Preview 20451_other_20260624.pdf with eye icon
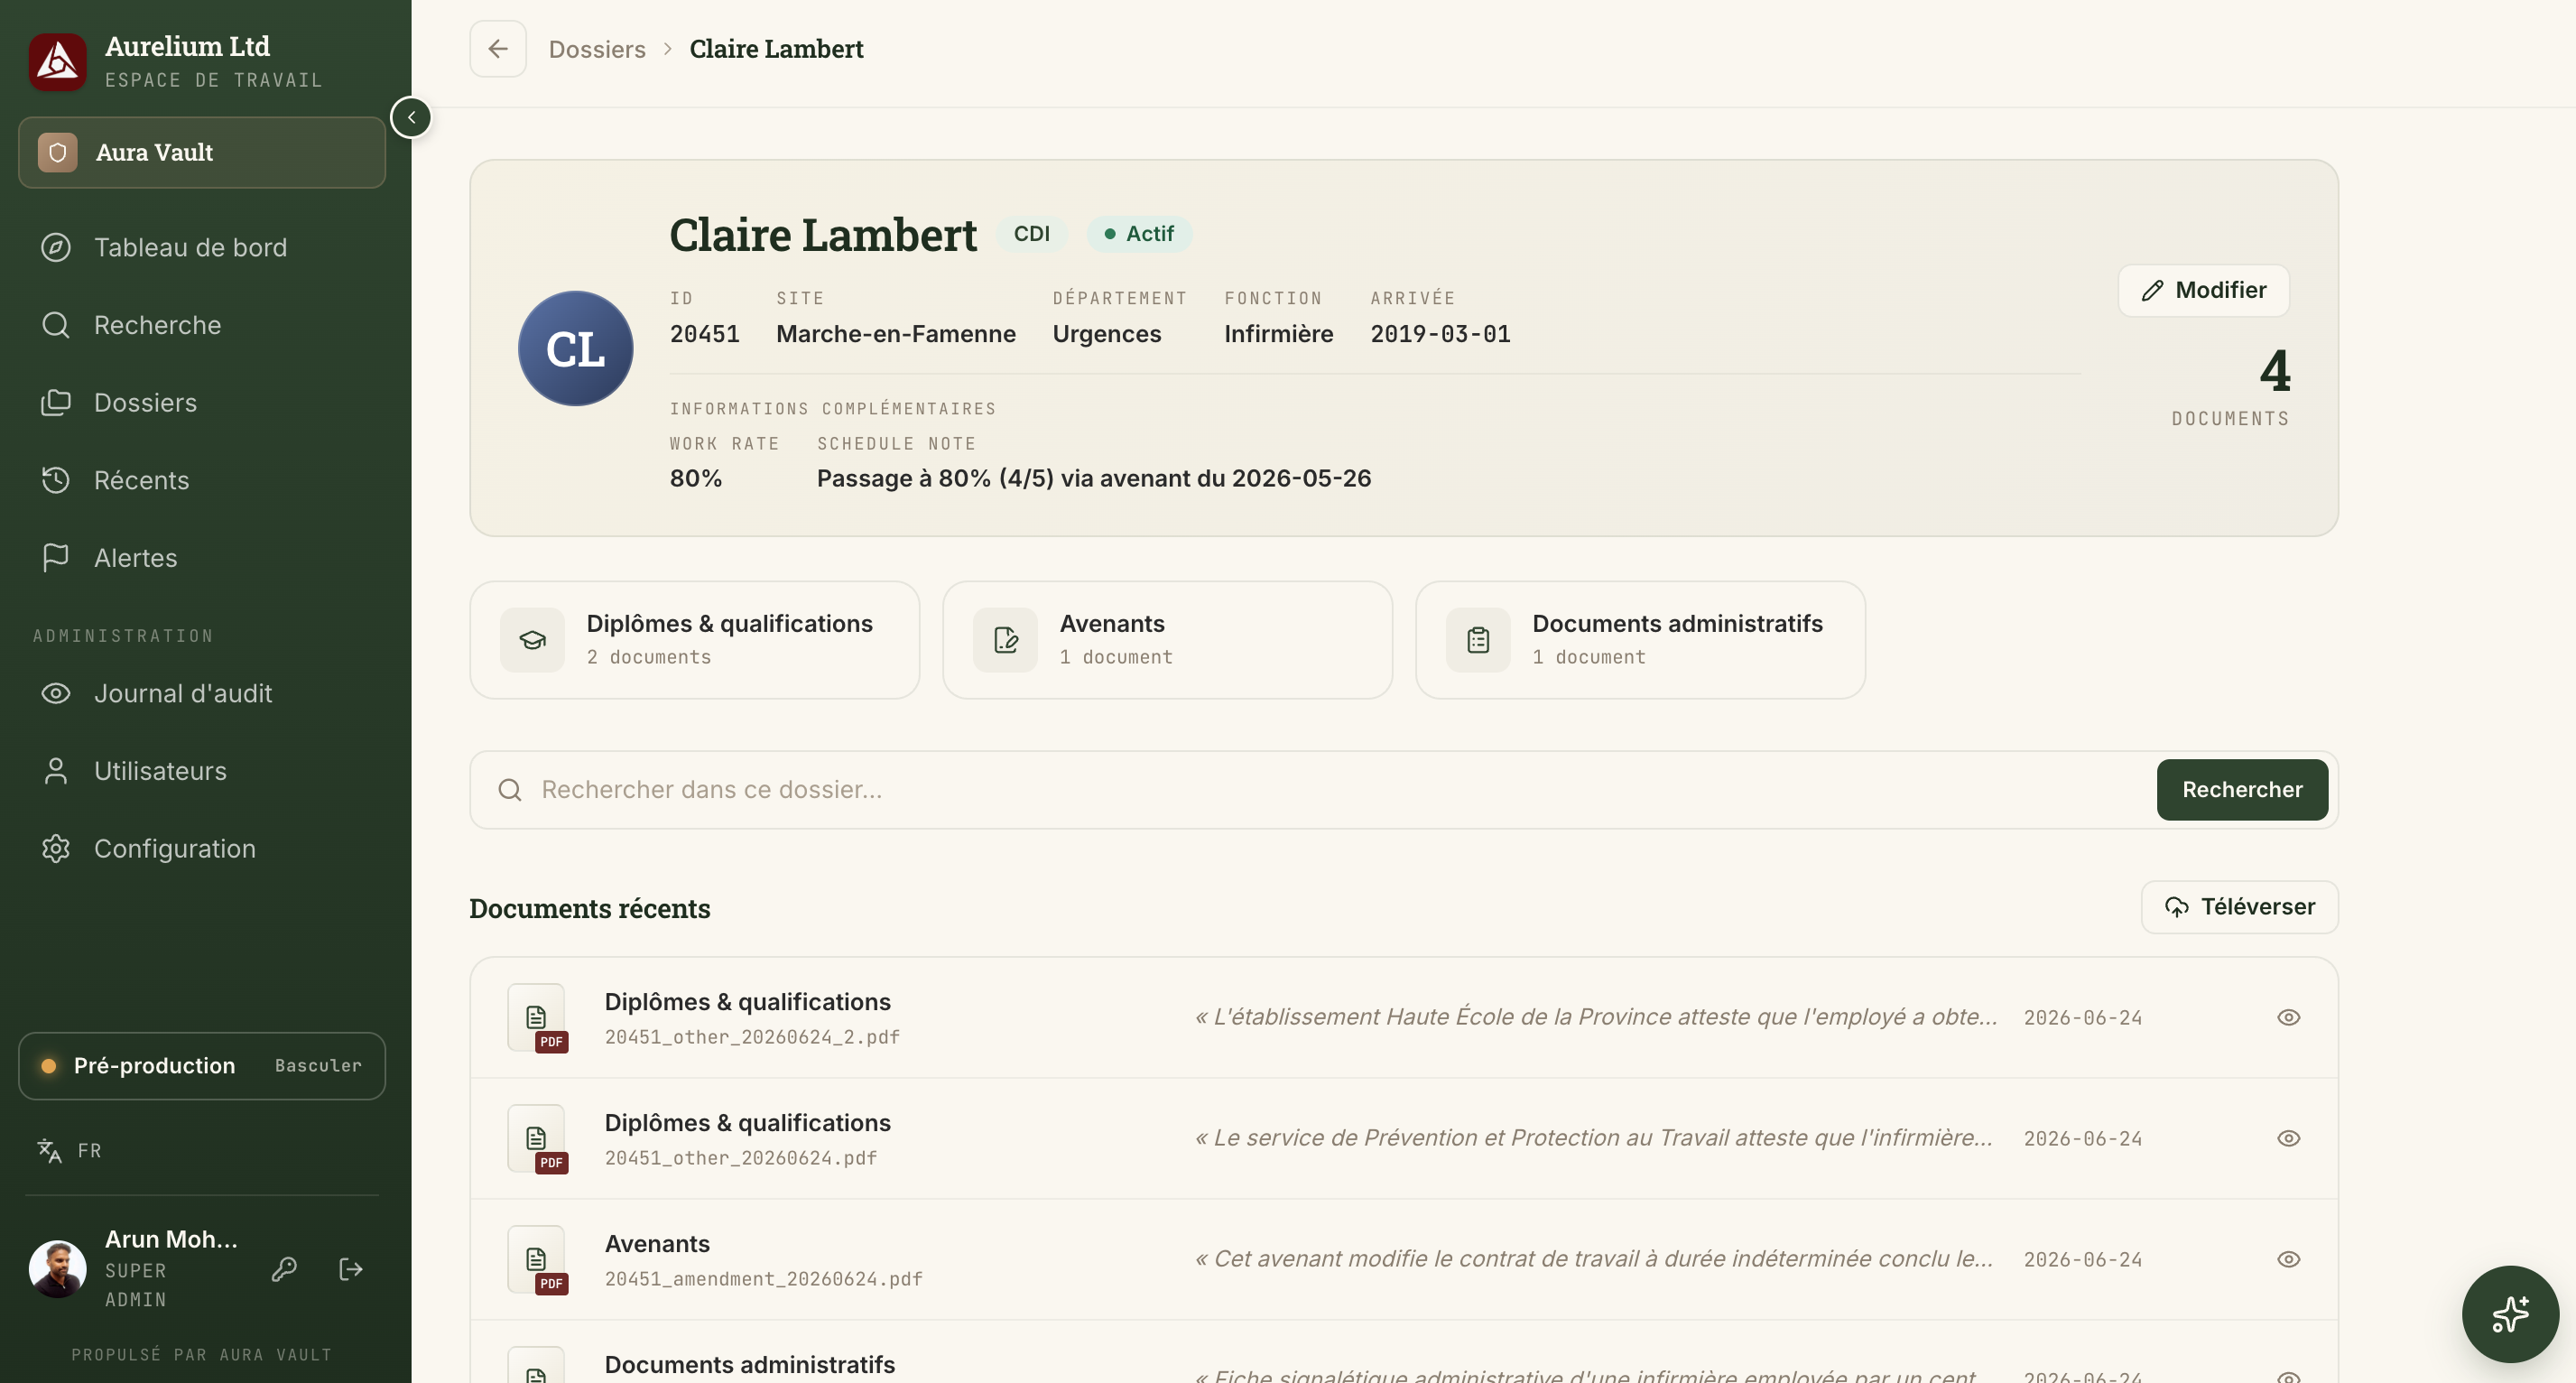The height and width of the screenshot is (1383, 2576). pyautogui.click(x=2288, y=1138)
